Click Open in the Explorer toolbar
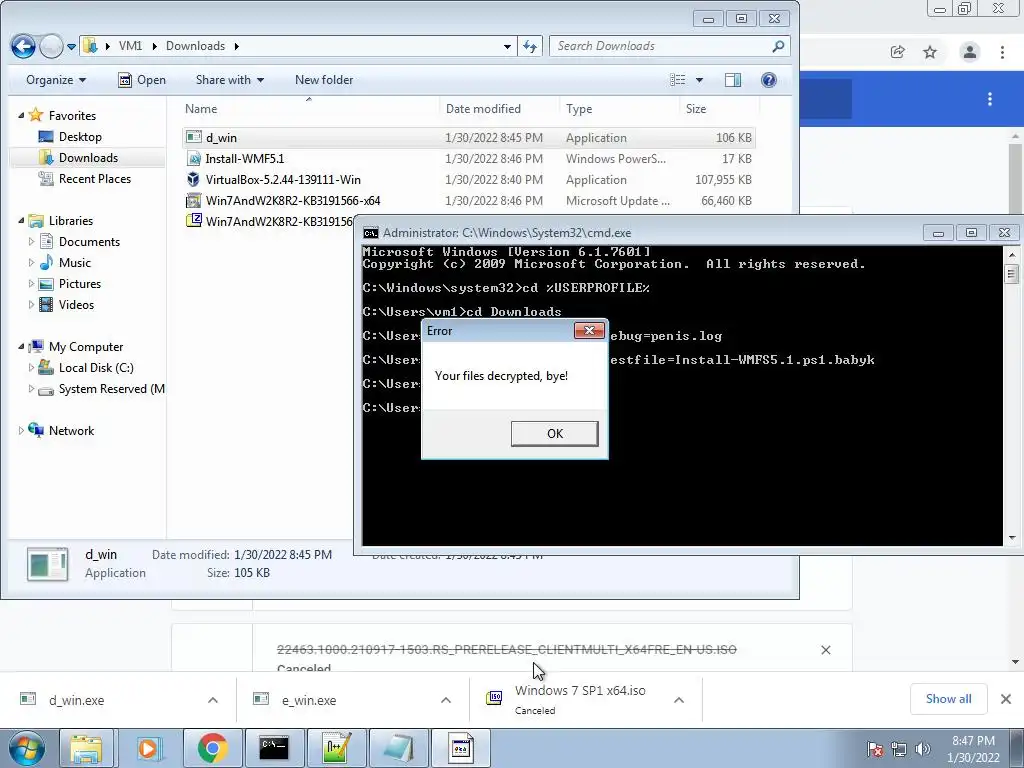Screen dimensions: 1024x768 (142, 80)
